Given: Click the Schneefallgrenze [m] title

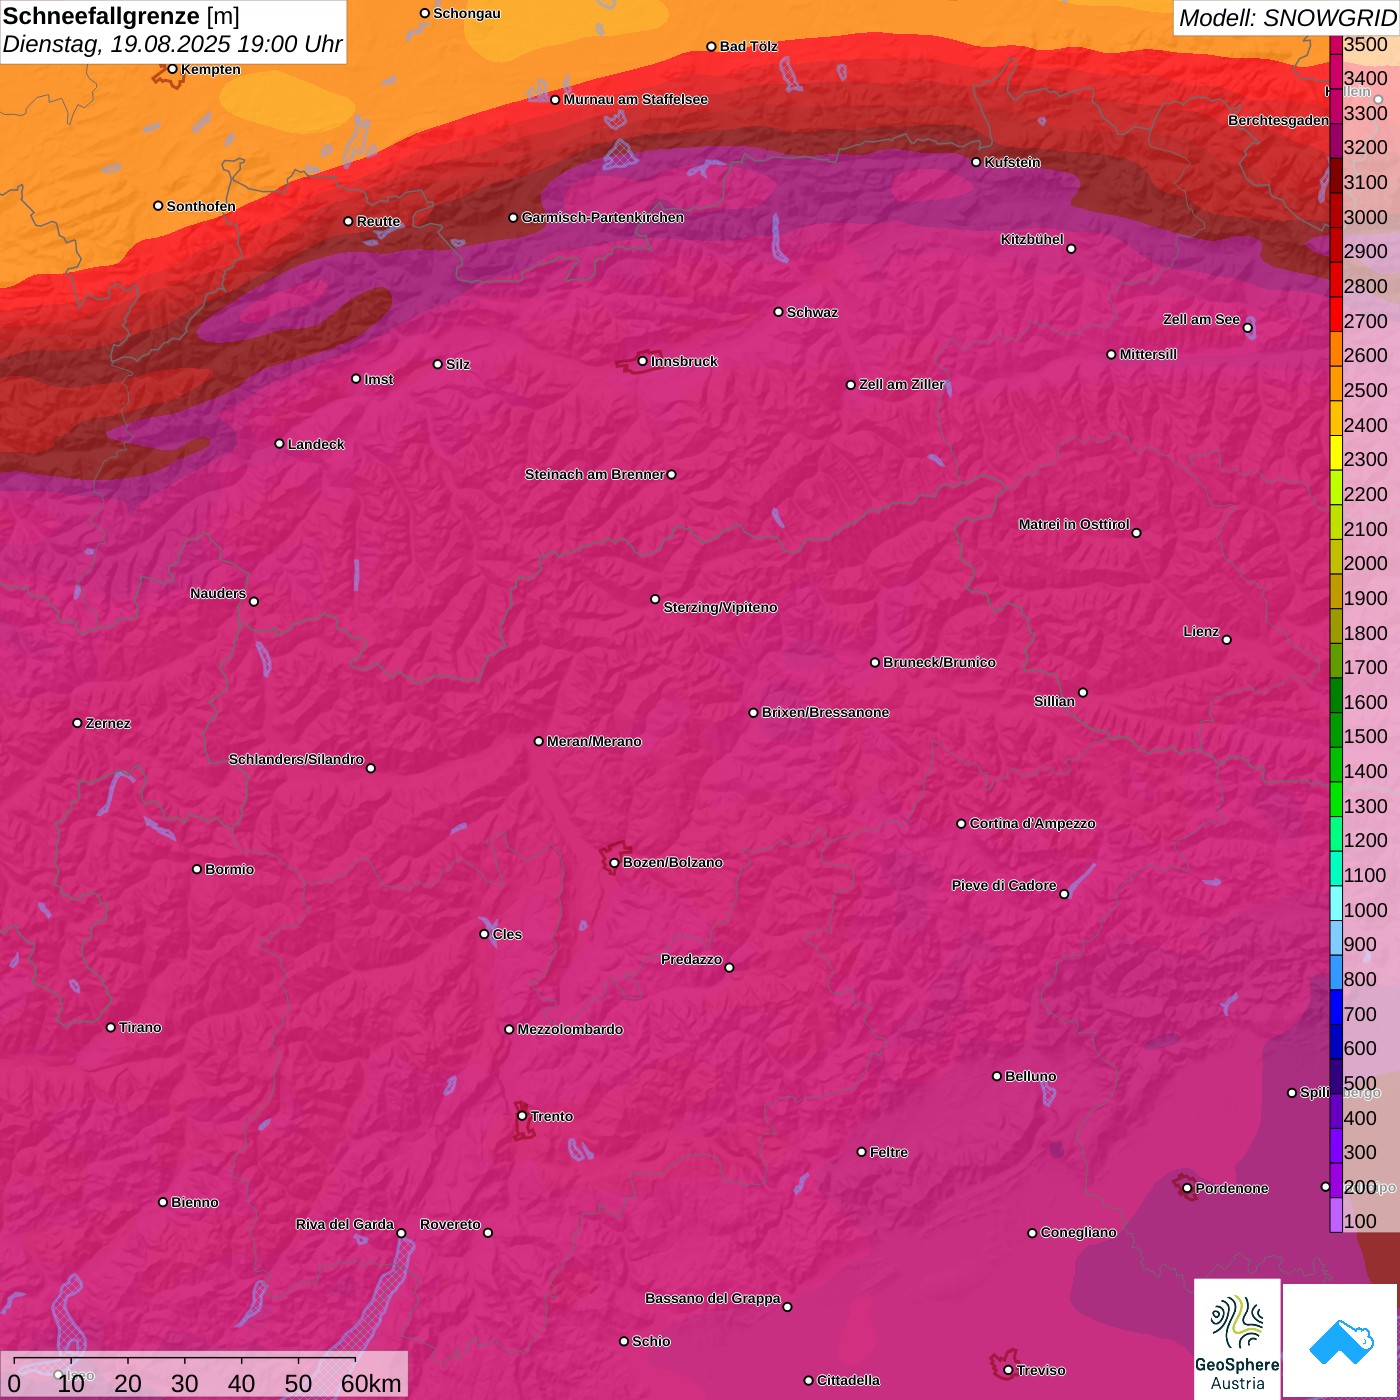Looking at the screenshot, I should coord(121,16).
